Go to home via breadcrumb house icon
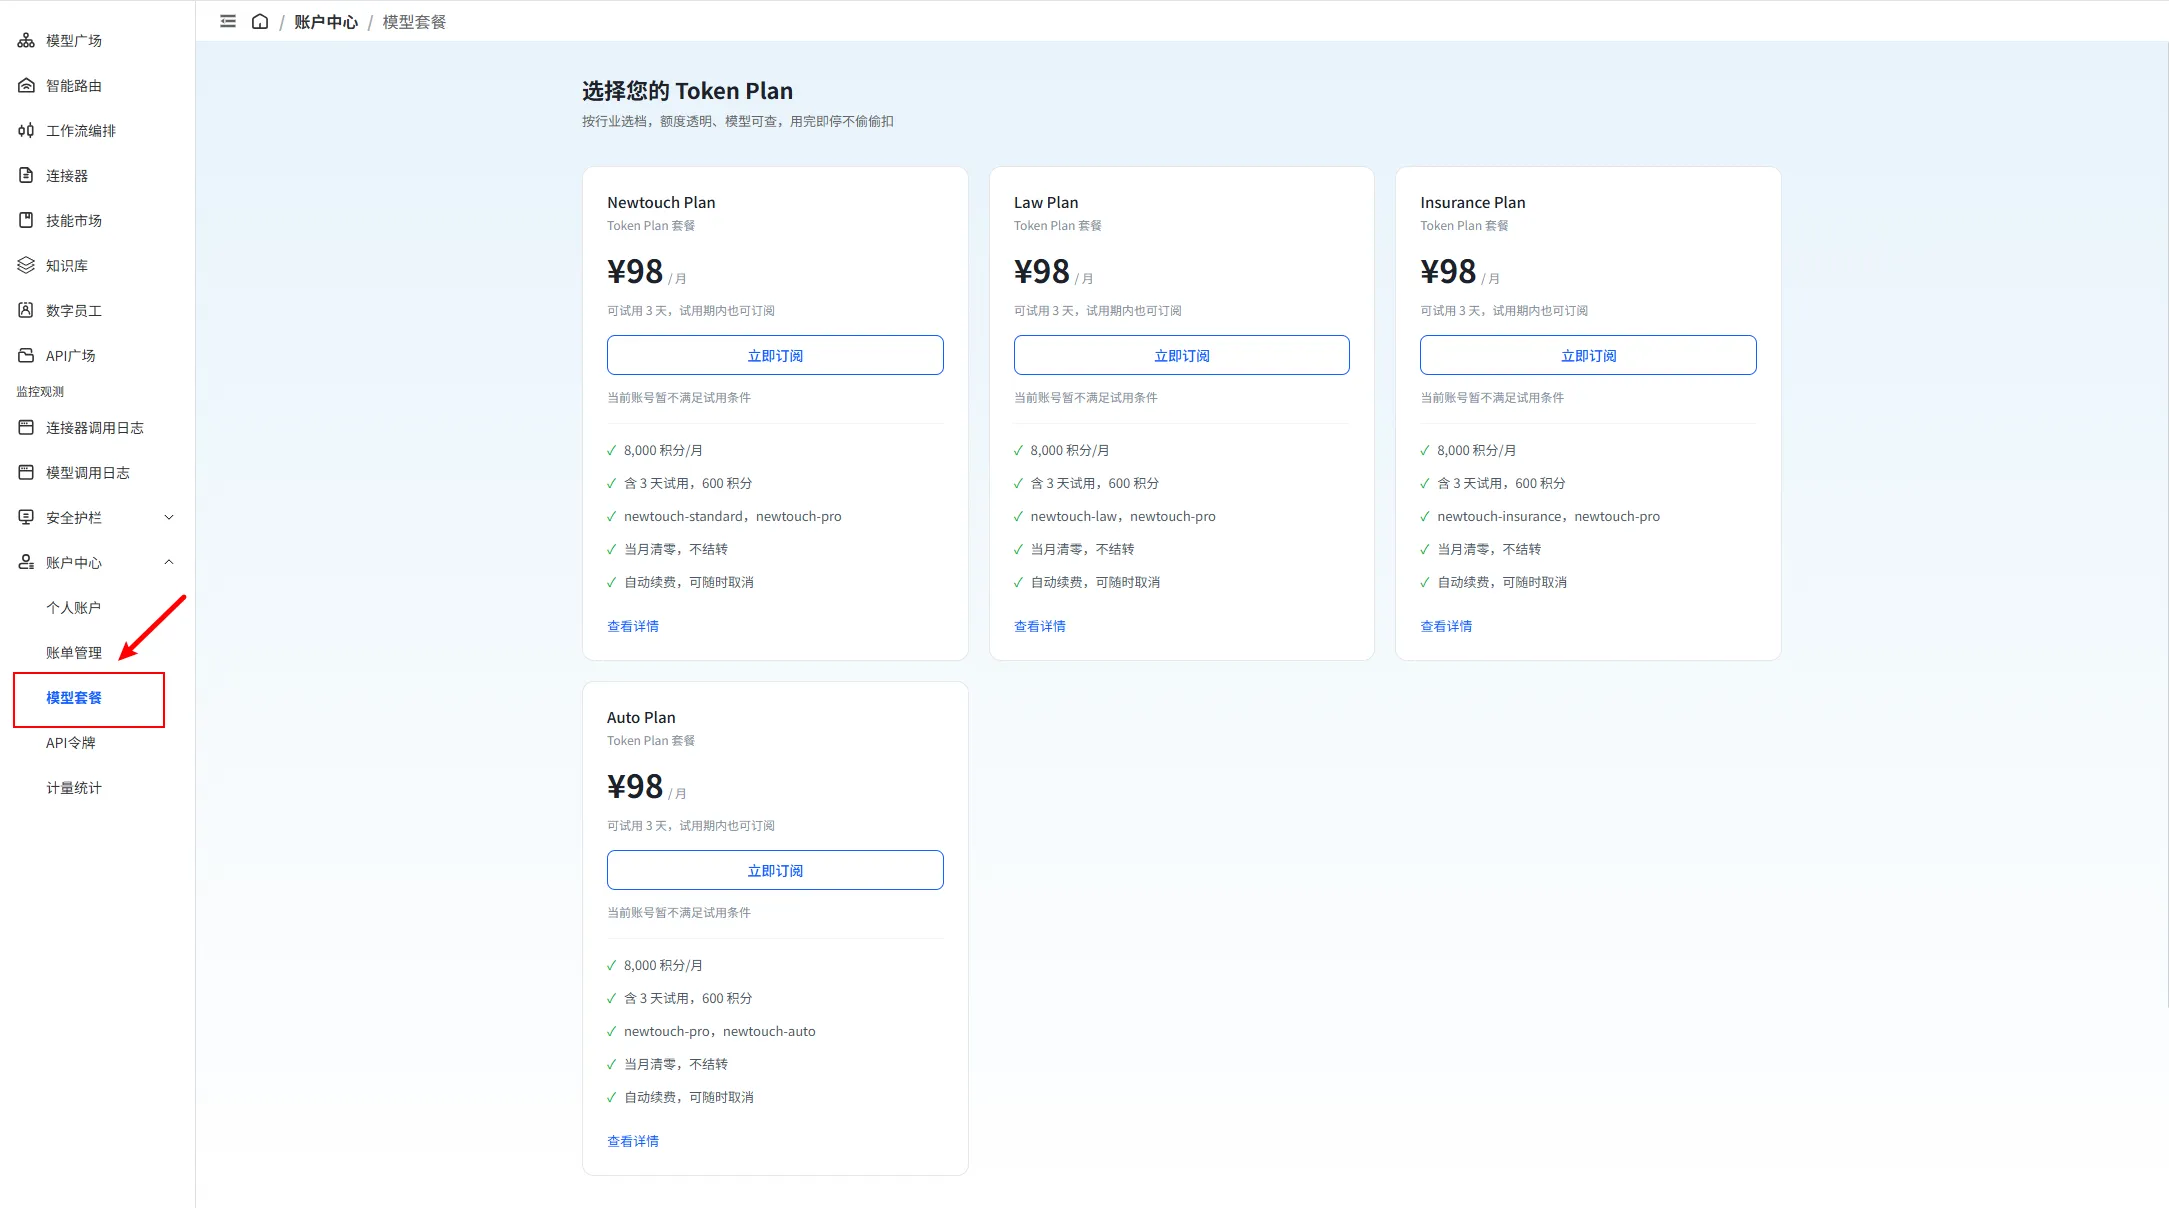Viewport: 2169px width, 1208px height. 260,21
